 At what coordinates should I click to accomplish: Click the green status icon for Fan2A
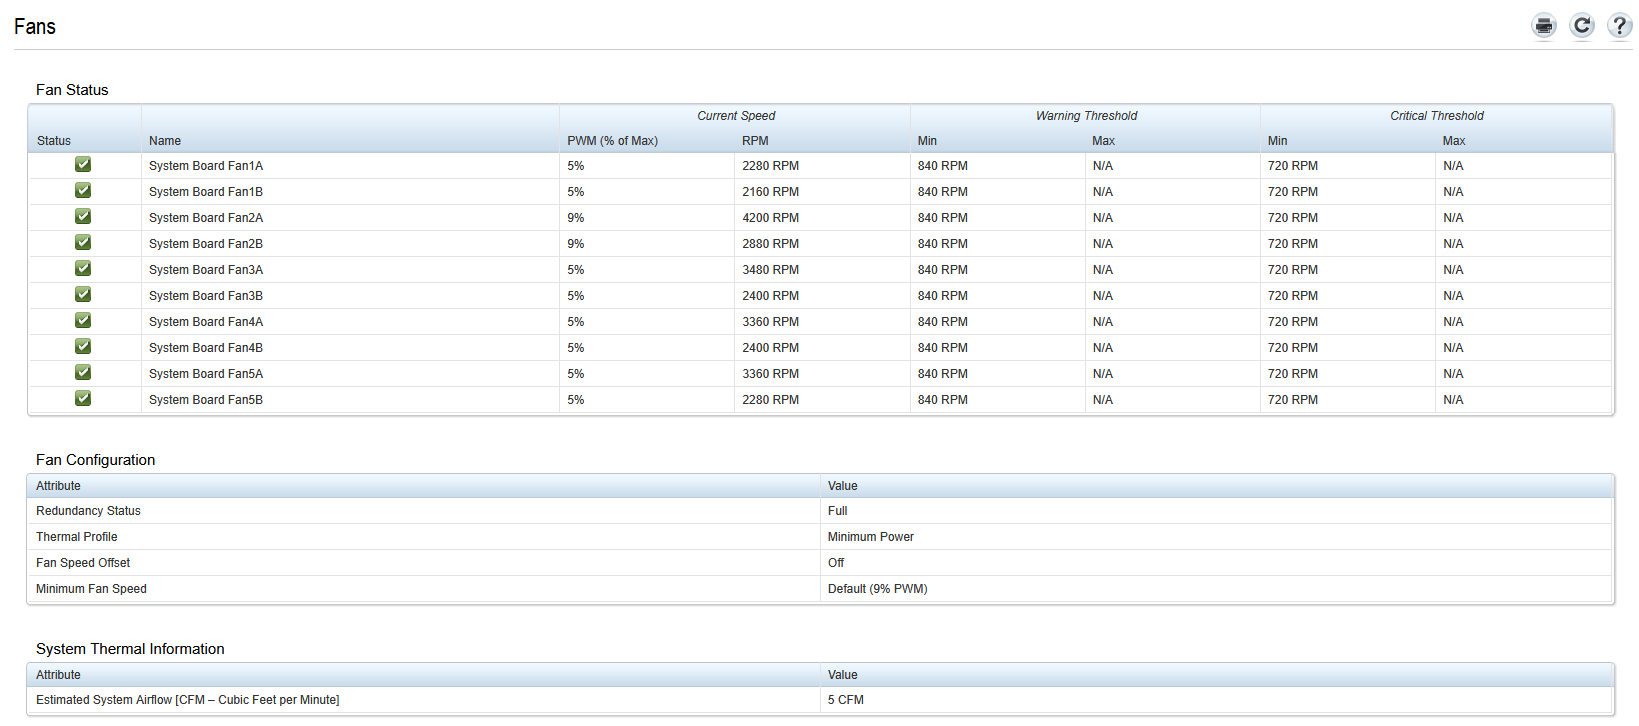83,217
